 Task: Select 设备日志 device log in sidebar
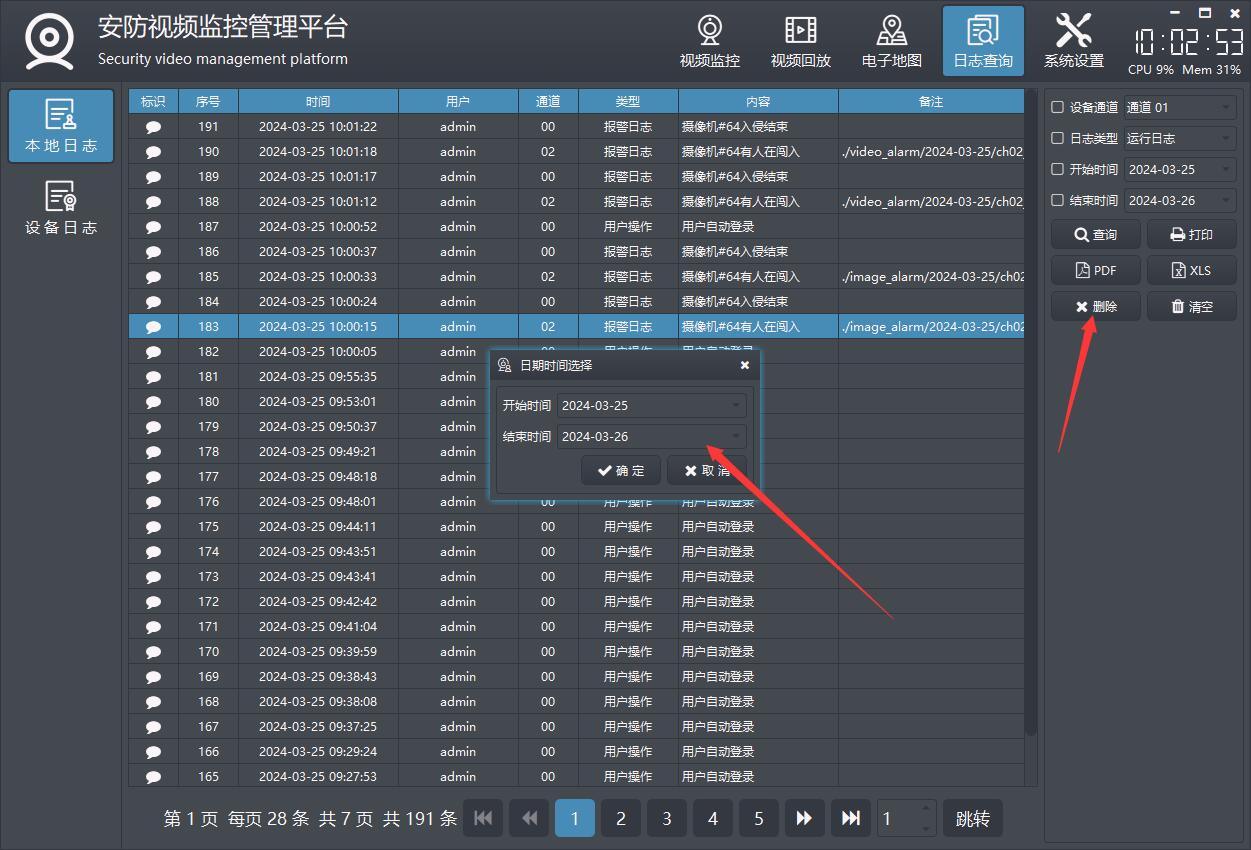pyautogui.click(x=61, y=208)
